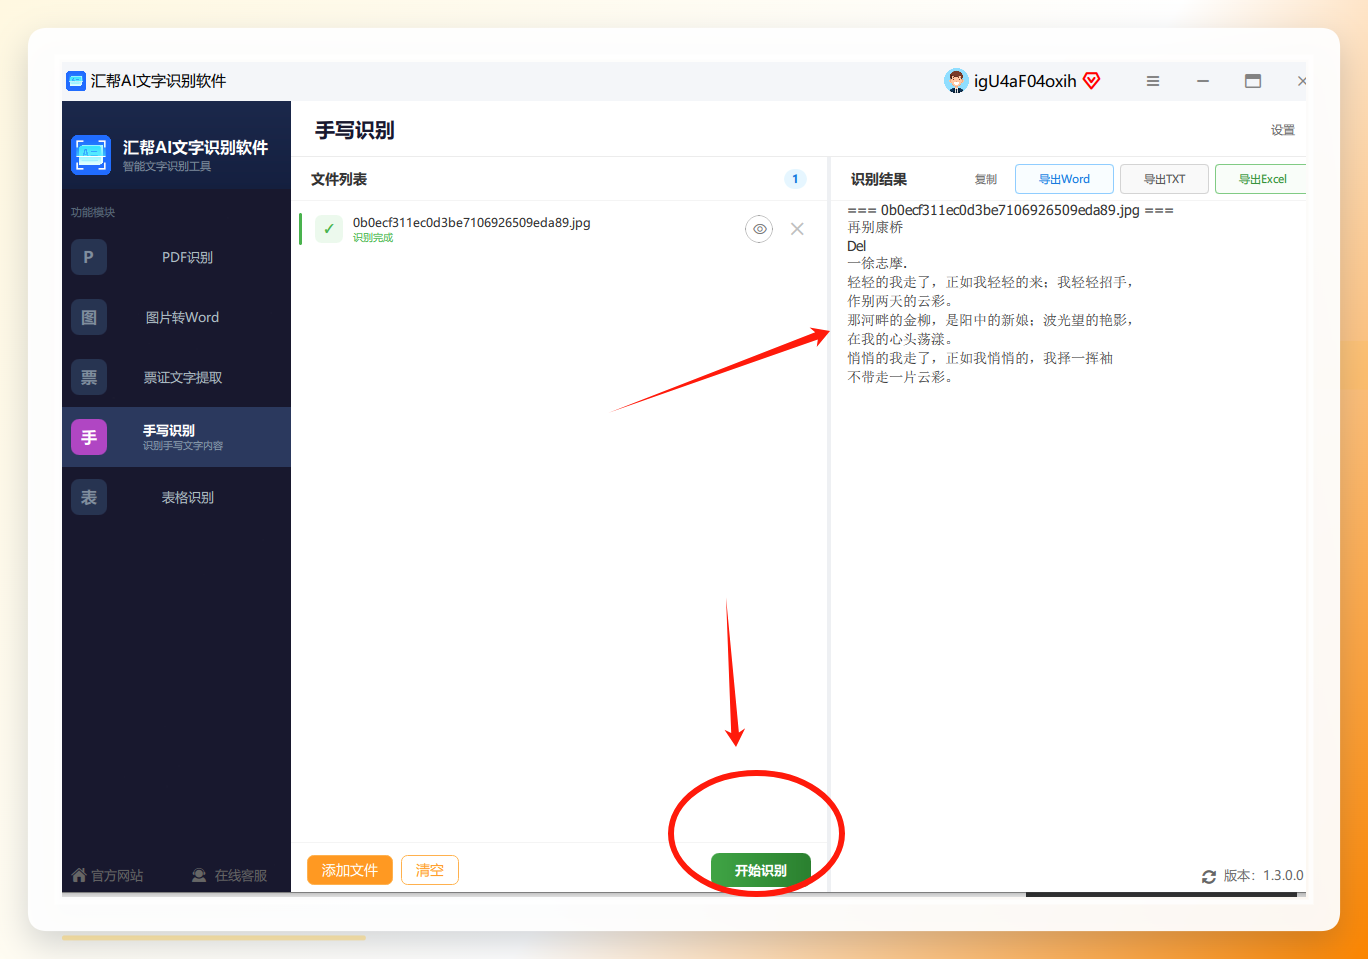
Task: Select the purple 手写识别 icon
Action: click(89, 437)
